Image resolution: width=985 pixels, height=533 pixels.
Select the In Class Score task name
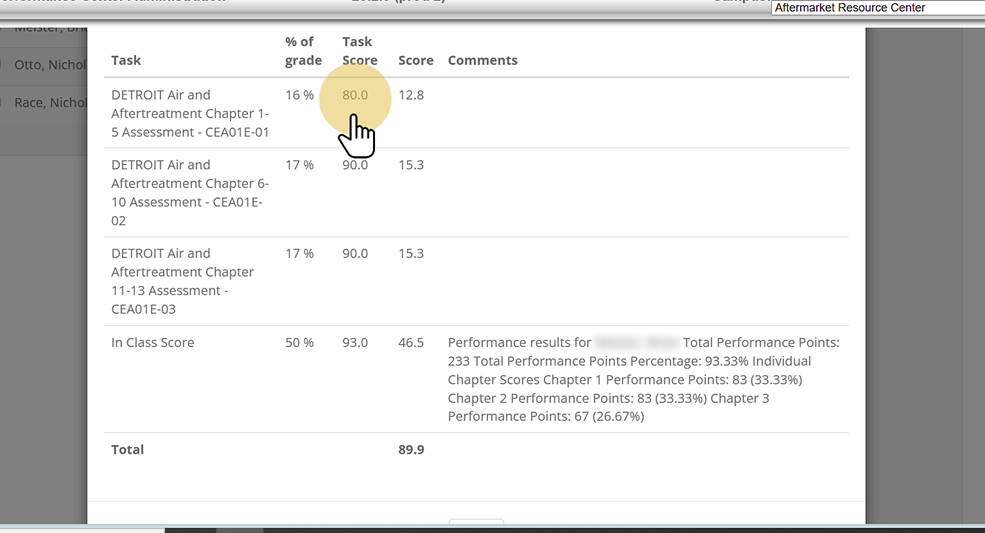pyautogui.click(x=153, y=343)
